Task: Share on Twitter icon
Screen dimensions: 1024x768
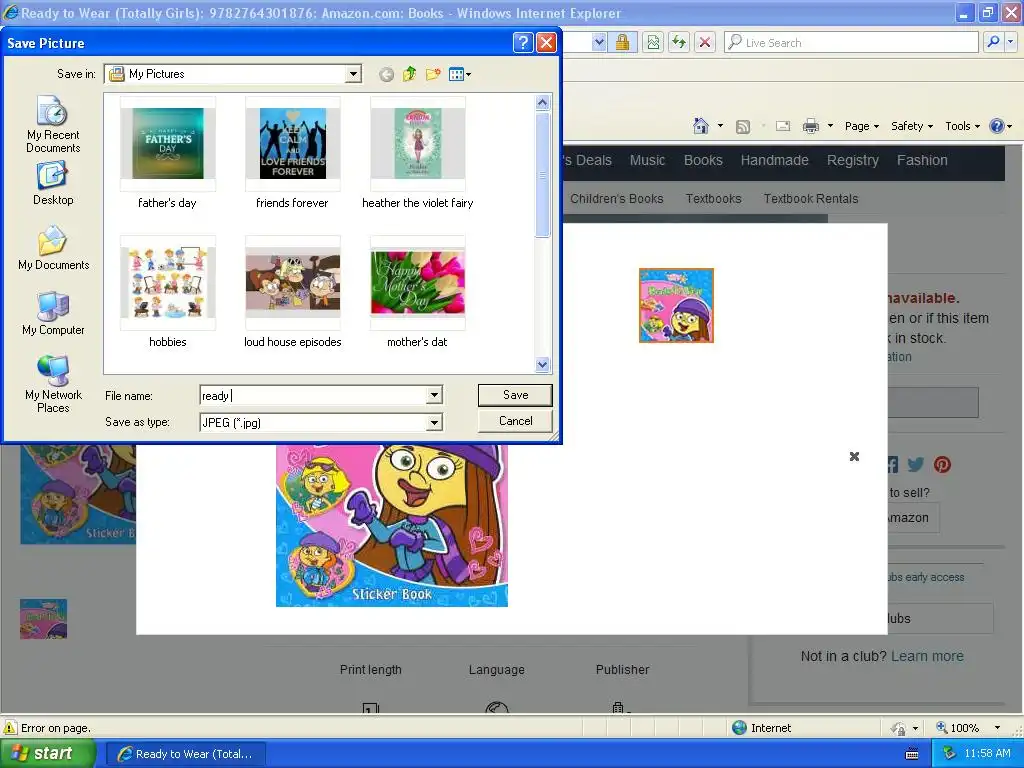Action: point(916,464)
